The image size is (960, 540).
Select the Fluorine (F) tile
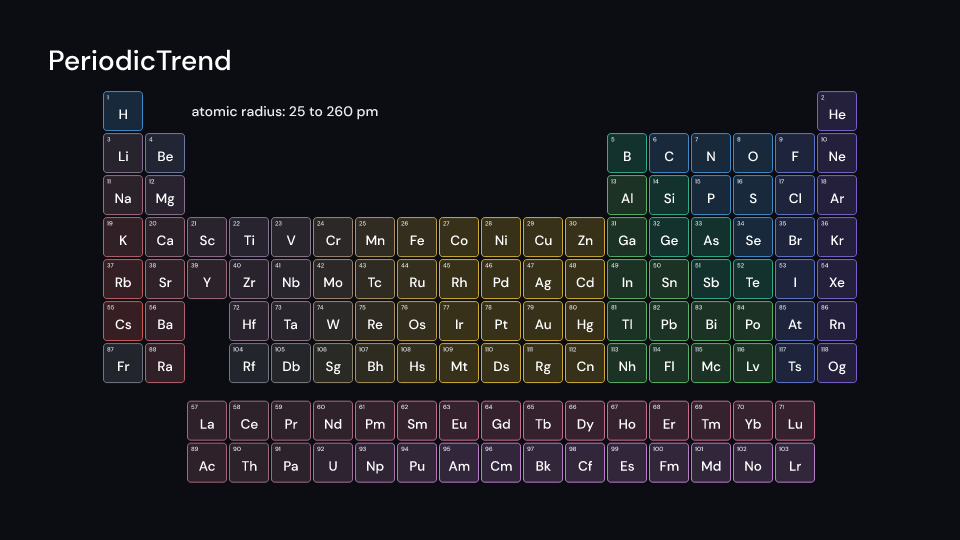point(795,153)
